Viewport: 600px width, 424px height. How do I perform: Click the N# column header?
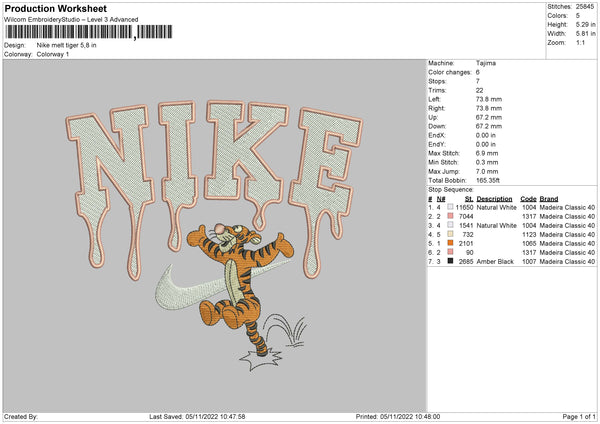pyautogui.click(x=441, y=199)
